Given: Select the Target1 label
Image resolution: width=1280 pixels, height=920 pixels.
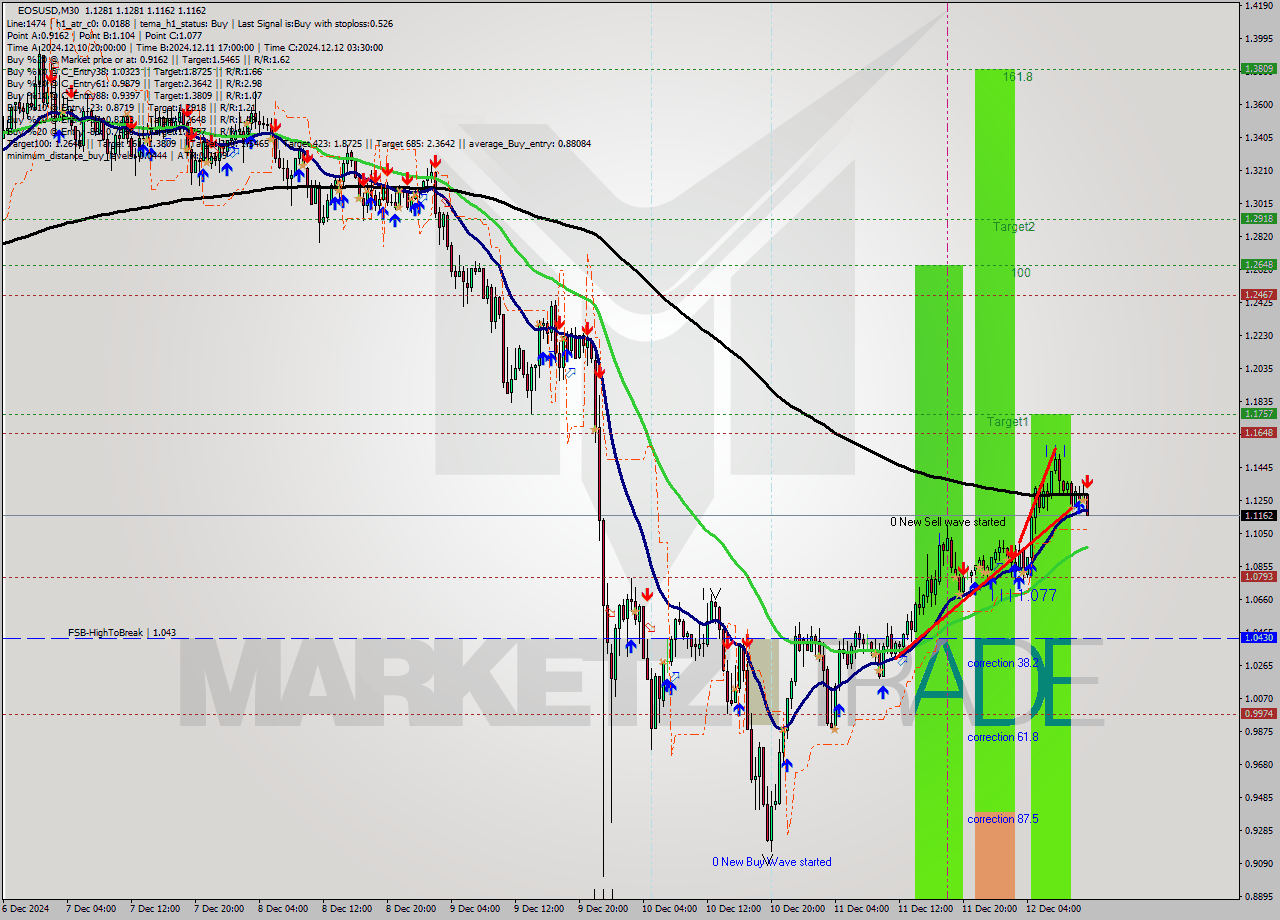Looking at the screenshot, I should [1007, 422].
